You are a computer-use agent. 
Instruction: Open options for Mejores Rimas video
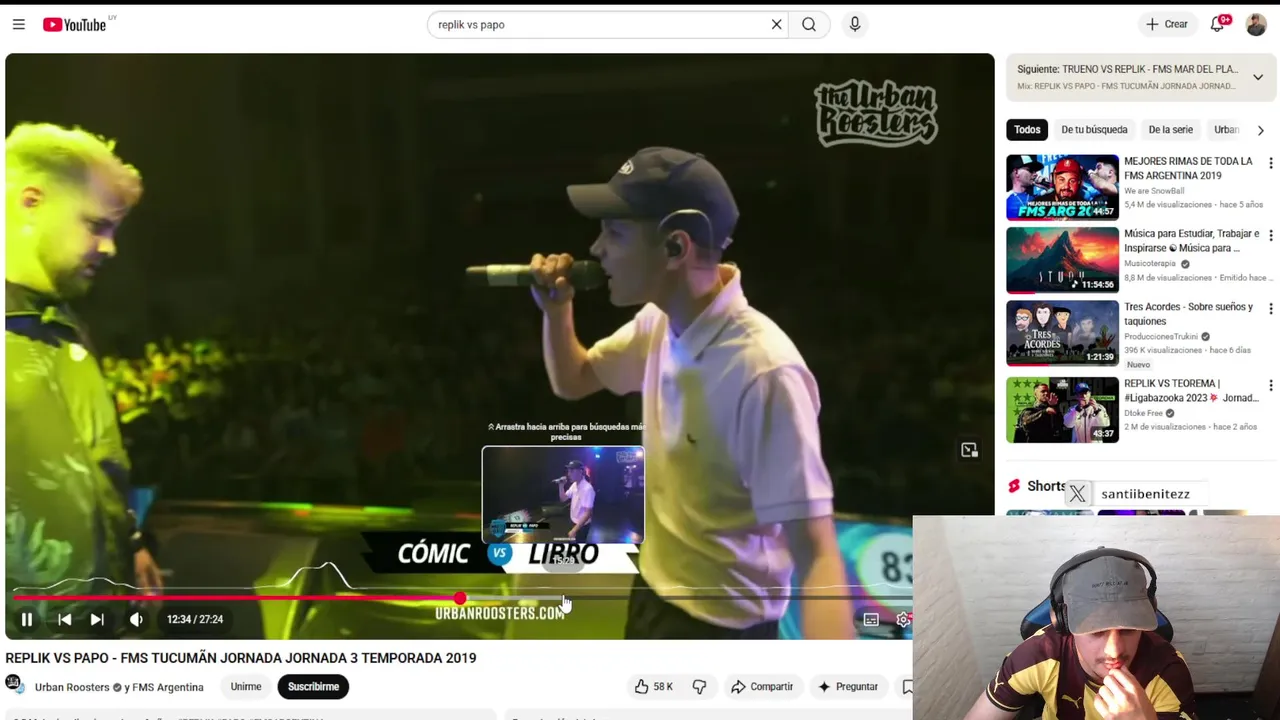click(1271, 163)
